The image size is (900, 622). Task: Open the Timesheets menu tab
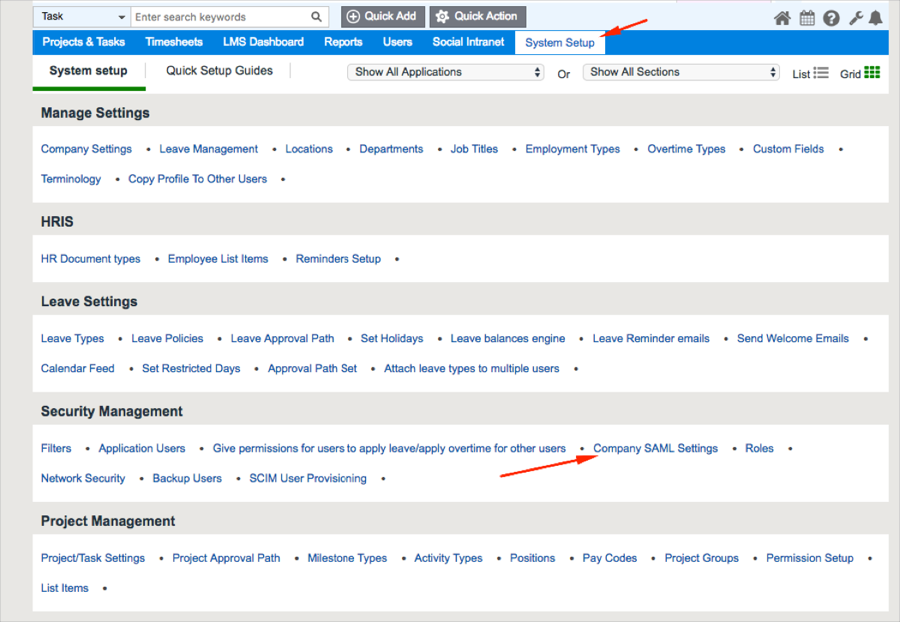(174, 42)
